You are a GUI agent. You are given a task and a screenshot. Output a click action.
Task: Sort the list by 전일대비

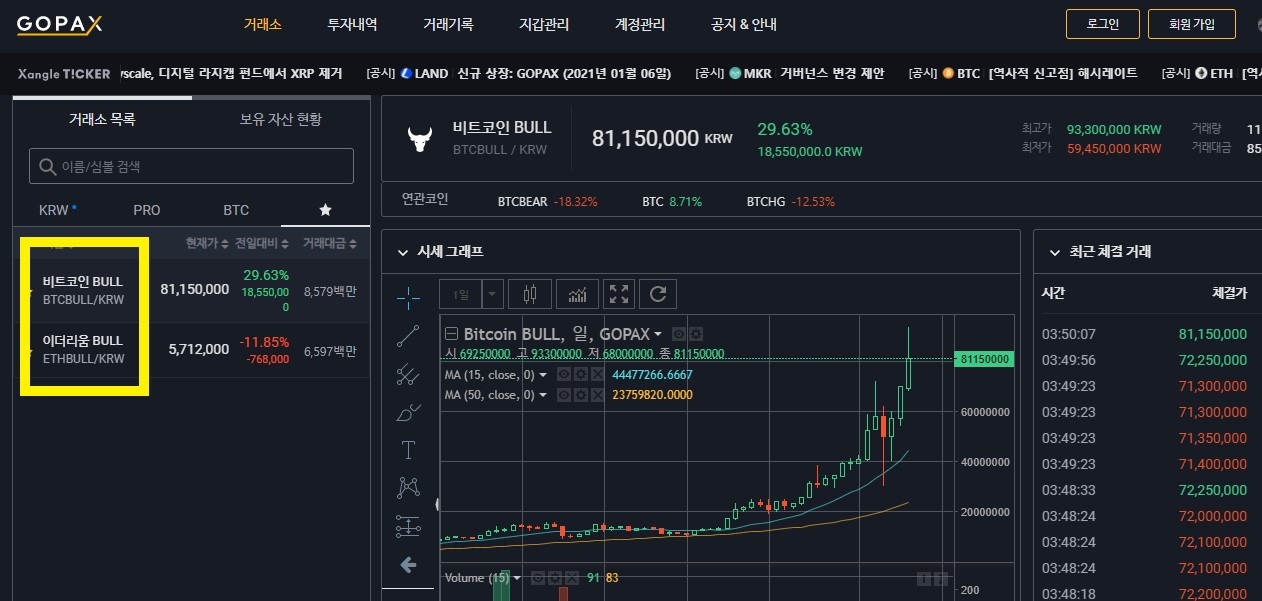click(x=263, y=244)
